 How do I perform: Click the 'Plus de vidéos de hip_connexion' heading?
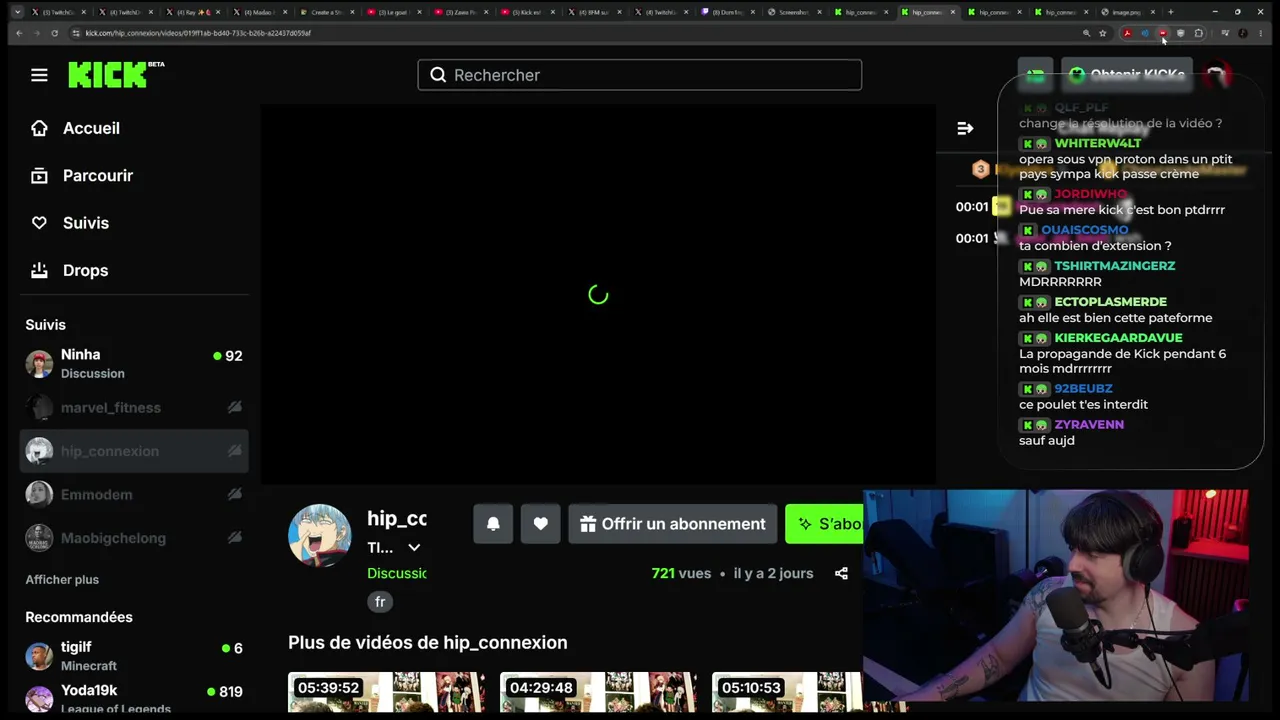click(x=428, y=643)
